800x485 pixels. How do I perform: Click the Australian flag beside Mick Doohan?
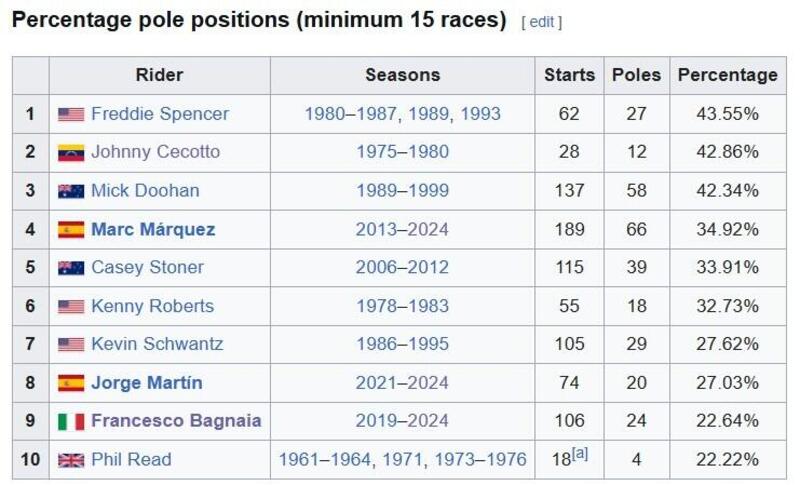tap(71, 191)
